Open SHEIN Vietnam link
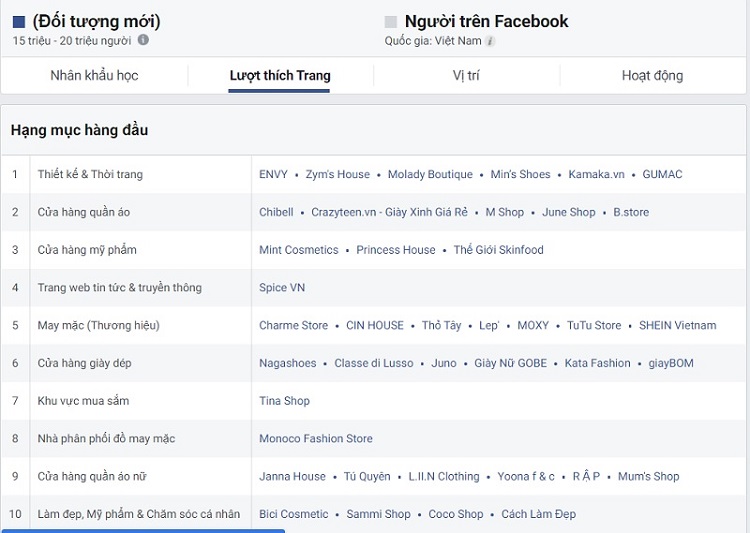The height and width of the screenshot is (533, 750). (678, 325)
